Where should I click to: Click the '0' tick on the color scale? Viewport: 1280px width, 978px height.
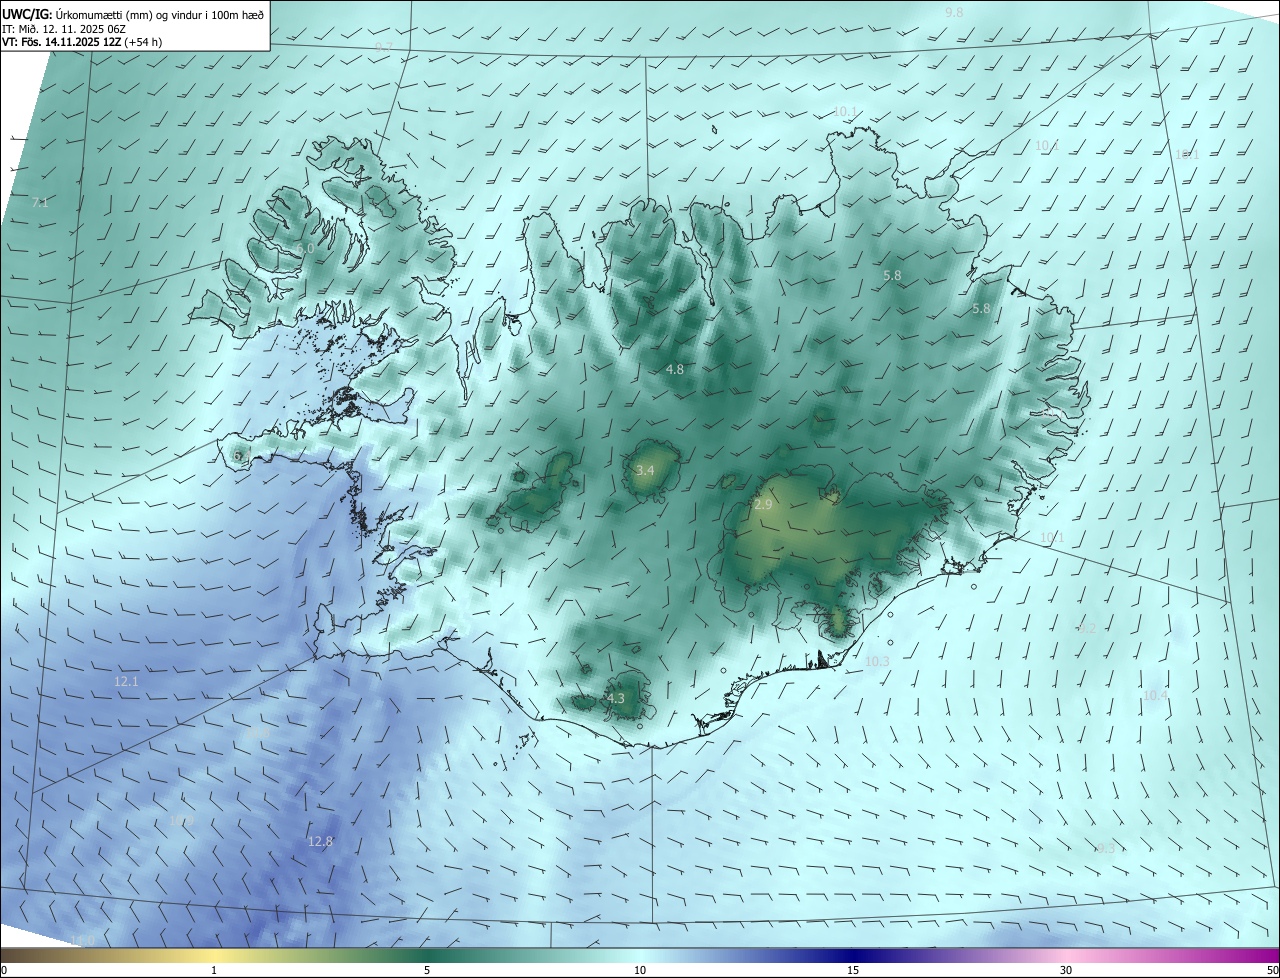click(4, 970)
